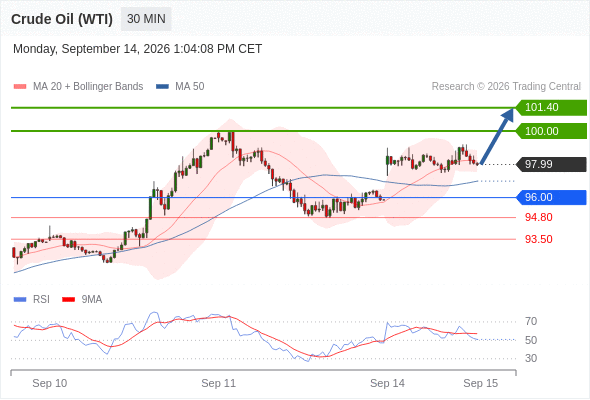Click the RSI 50 level label
Image resolution: width=590 pixels, height=400 pixels.
pyautogui.click(x=531, y=340)
